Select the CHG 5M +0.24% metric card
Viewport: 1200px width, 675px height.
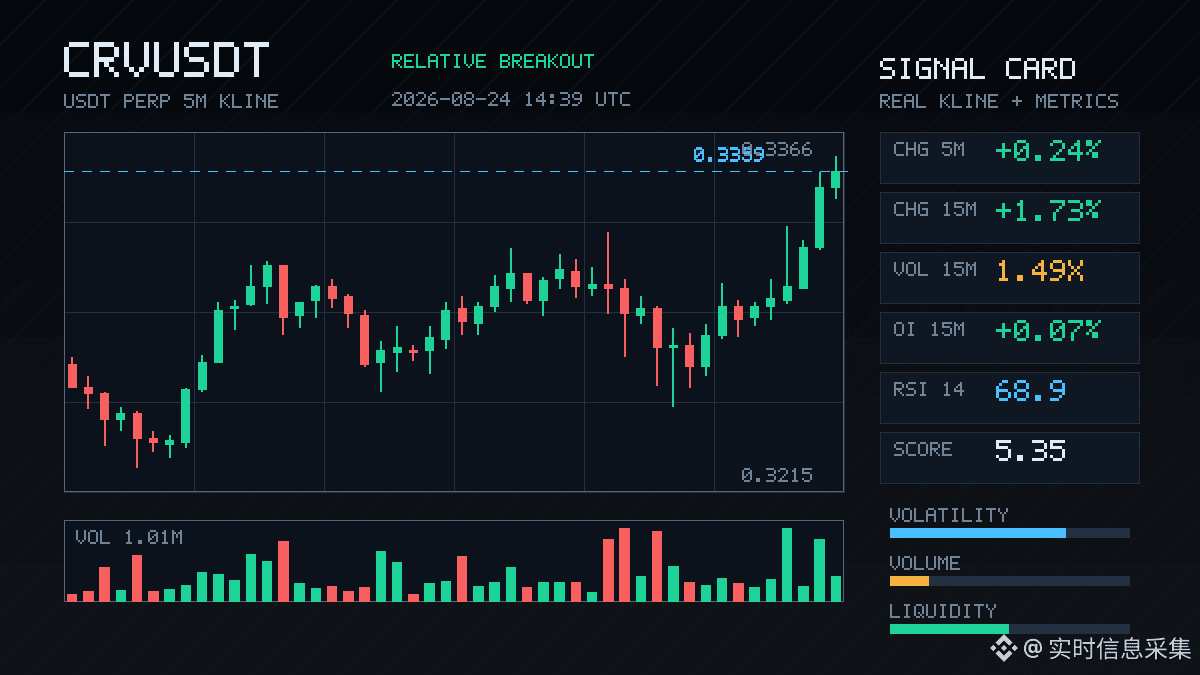coord(1010,158)
